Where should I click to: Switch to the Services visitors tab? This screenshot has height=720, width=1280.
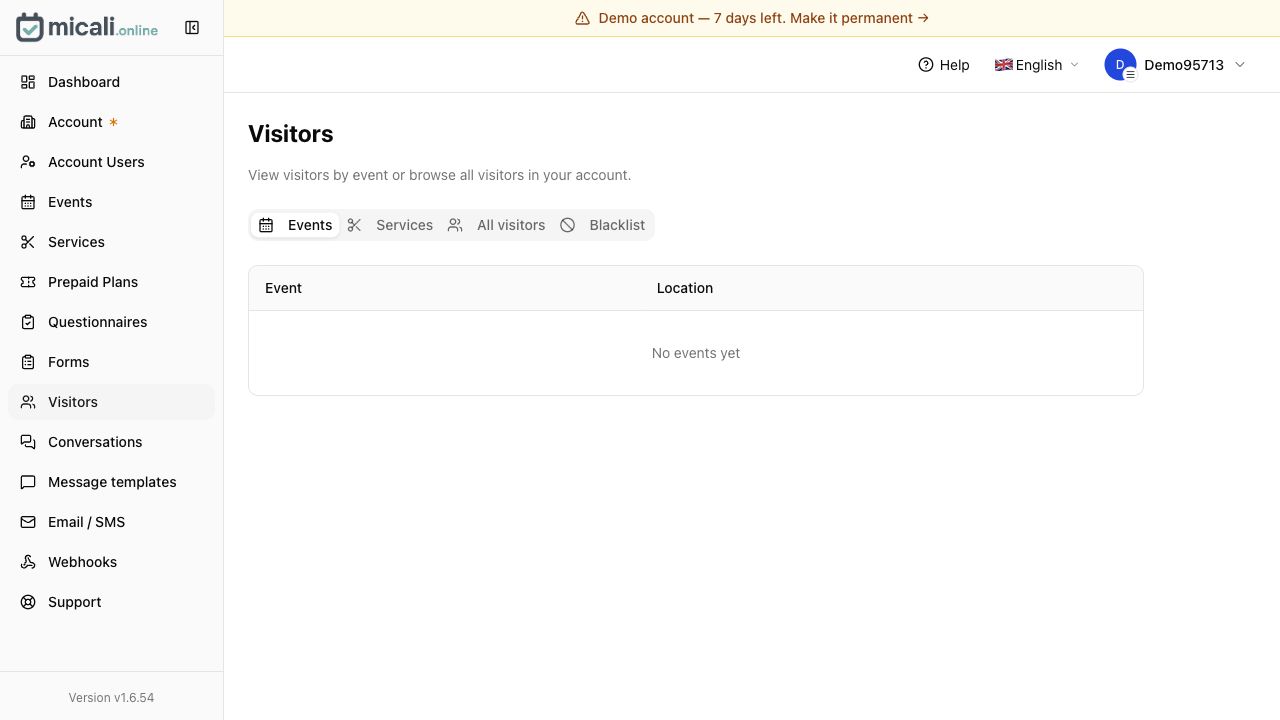tap(390, 225)
